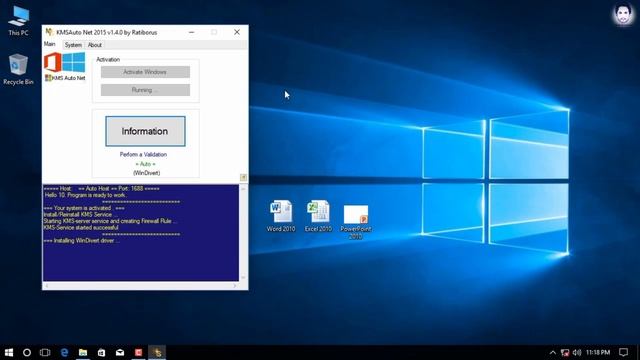This screenshot has height=360, width=640.
Task: Click the Information button
Action: [x=145, y=131]
